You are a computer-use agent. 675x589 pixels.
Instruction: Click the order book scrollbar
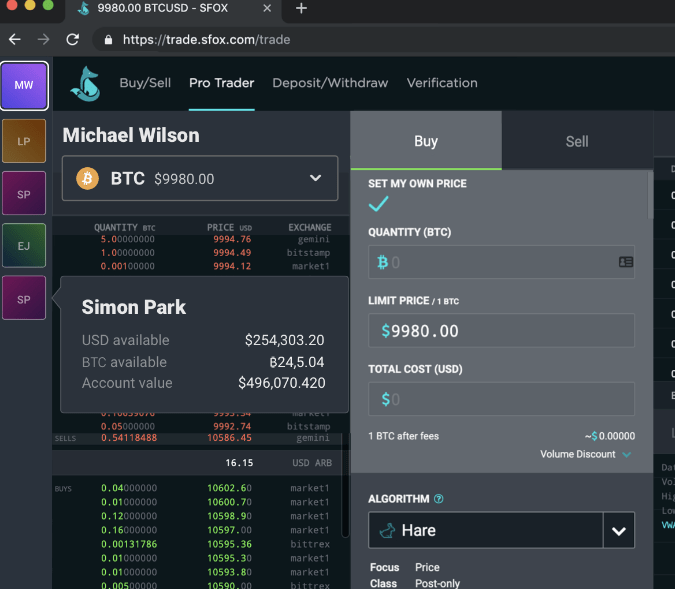(345, 486)
